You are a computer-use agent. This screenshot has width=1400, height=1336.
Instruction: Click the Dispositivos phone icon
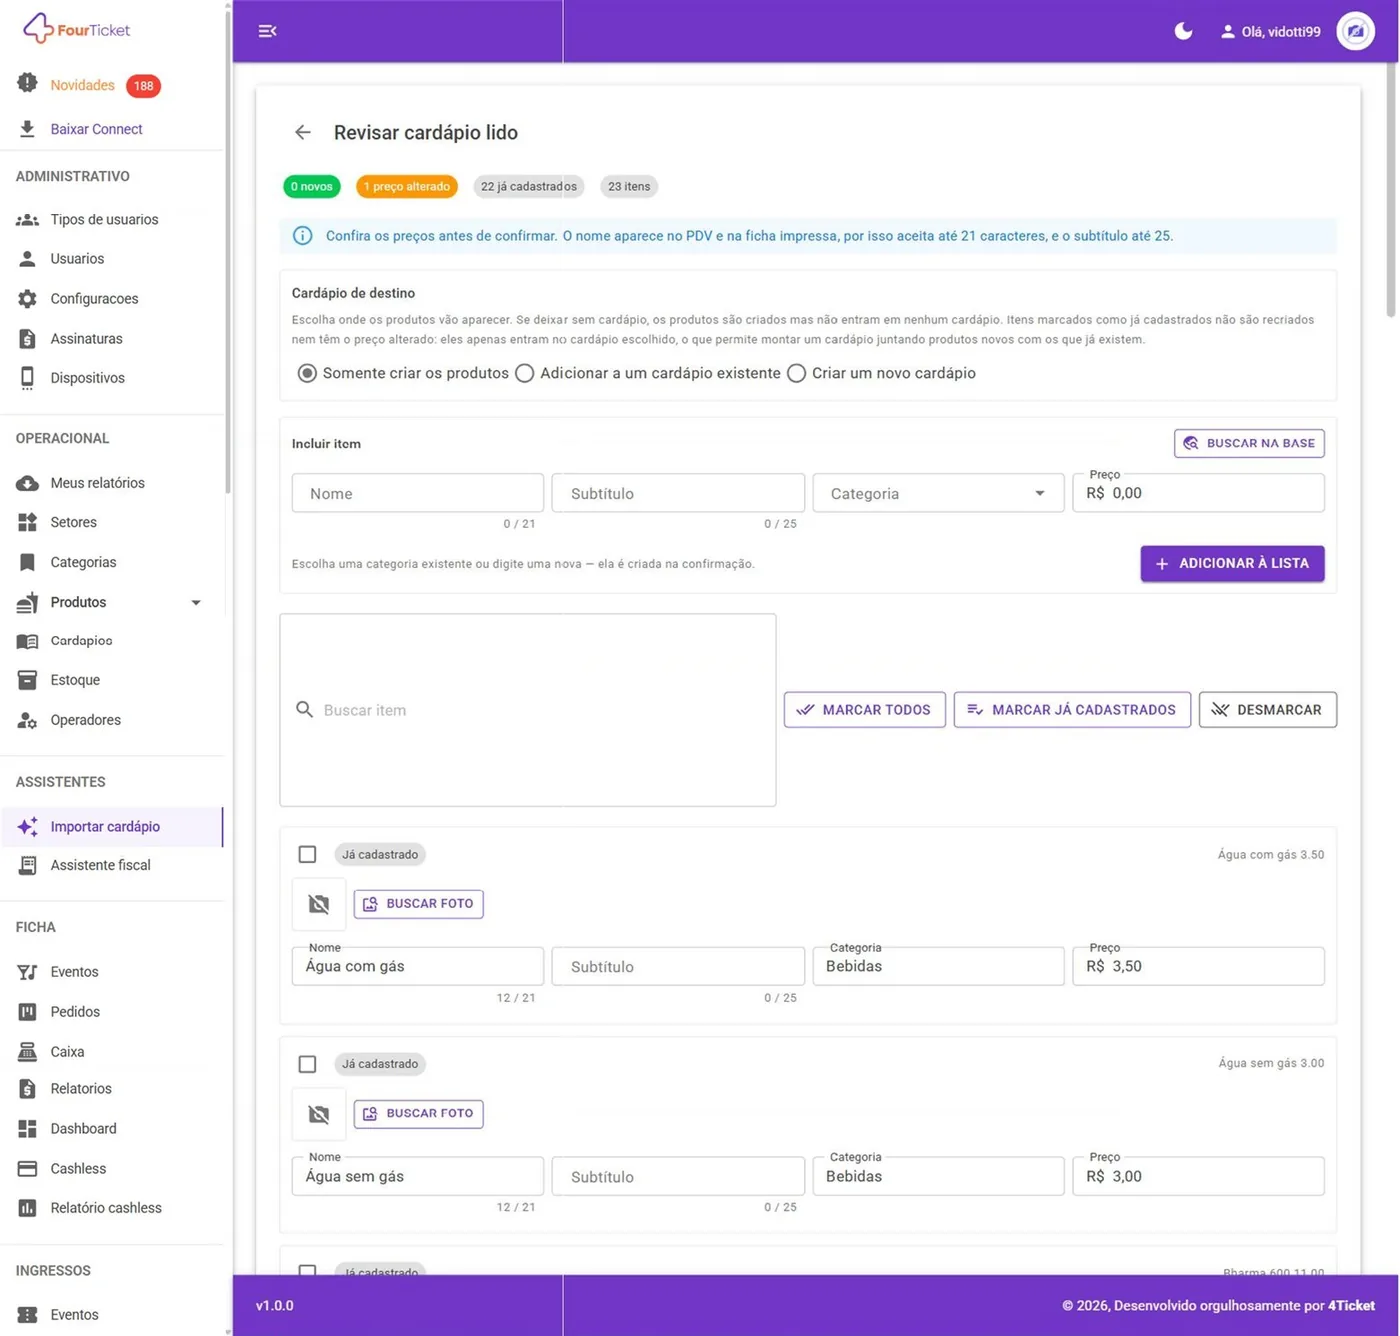coord(27,378)
